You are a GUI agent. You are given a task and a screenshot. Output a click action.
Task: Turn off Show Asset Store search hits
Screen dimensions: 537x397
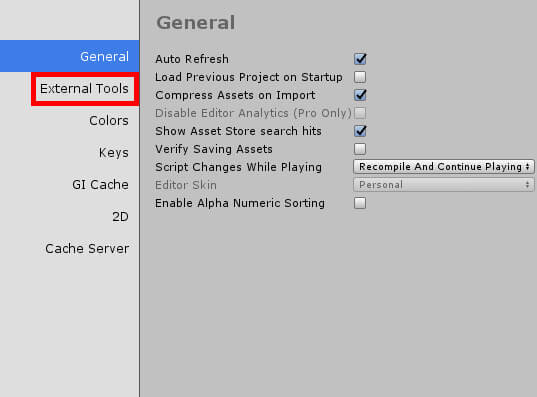[360, 131]
